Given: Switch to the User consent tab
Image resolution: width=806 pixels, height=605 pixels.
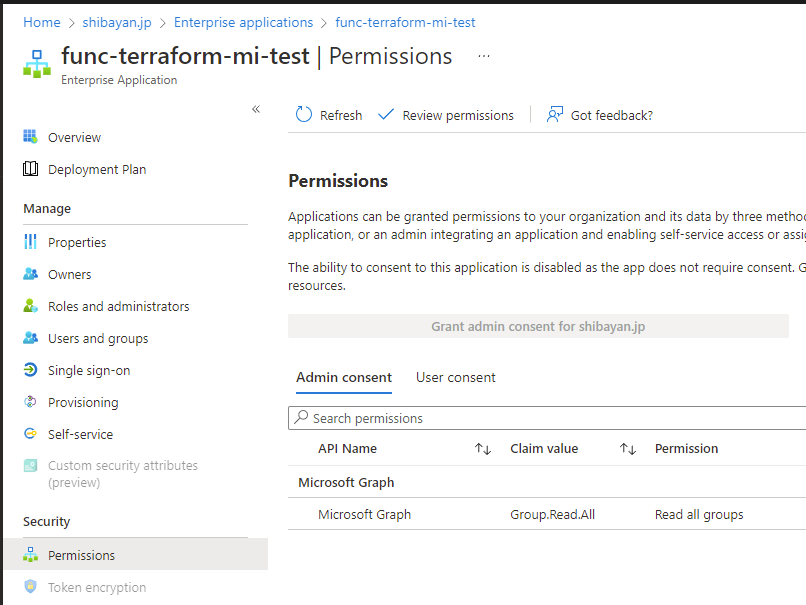Looking at the screenshot, I should click(x=455, y=378).
